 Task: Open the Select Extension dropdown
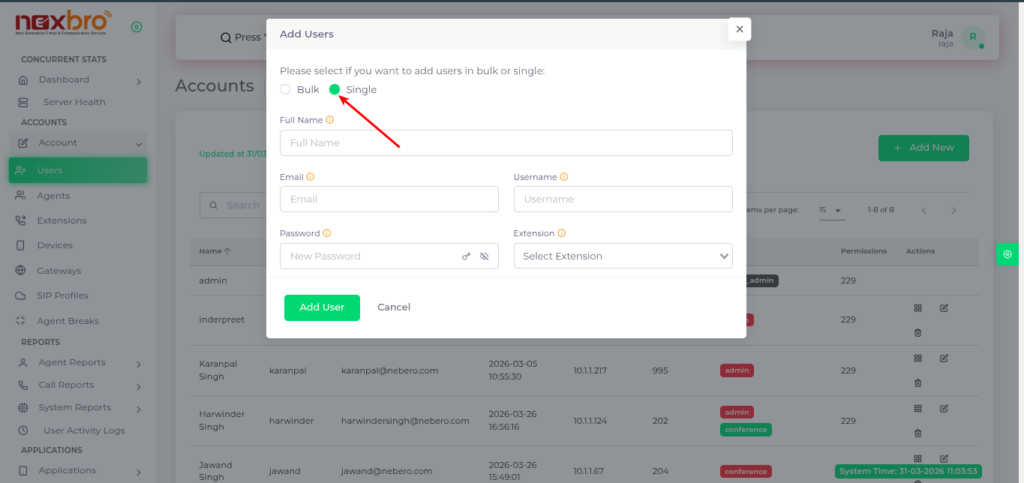point(623,257)
